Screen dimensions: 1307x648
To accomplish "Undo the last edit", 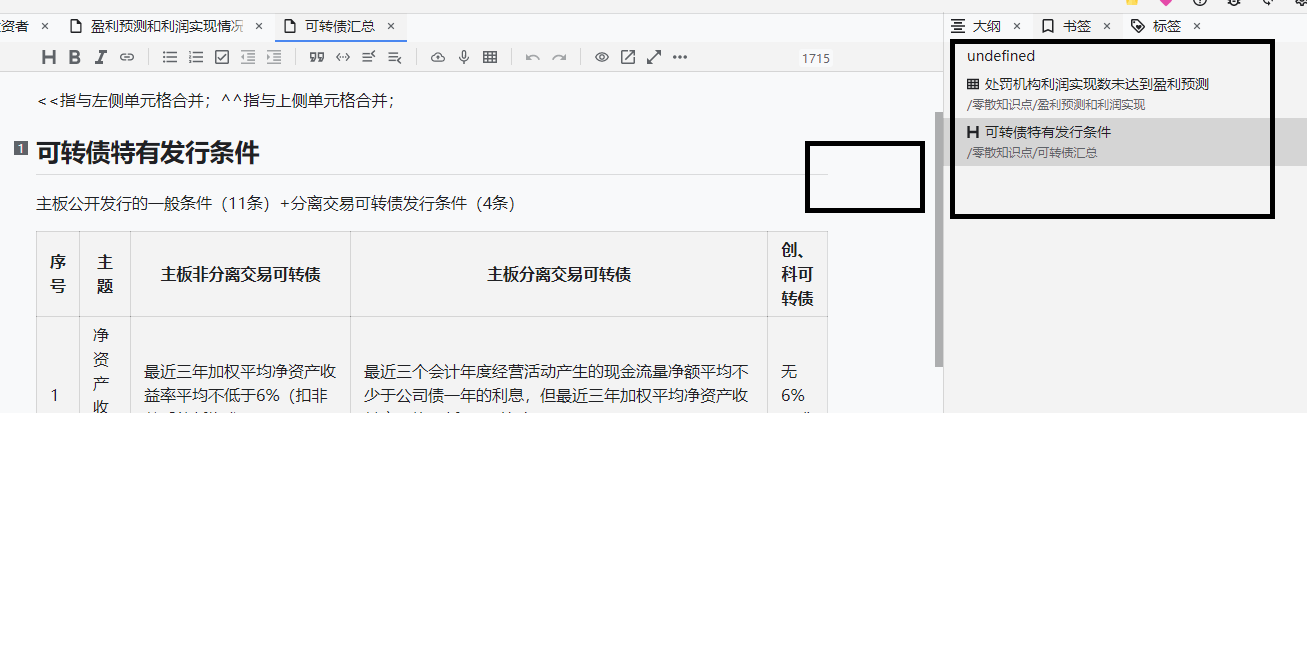I will pos(532,57).
